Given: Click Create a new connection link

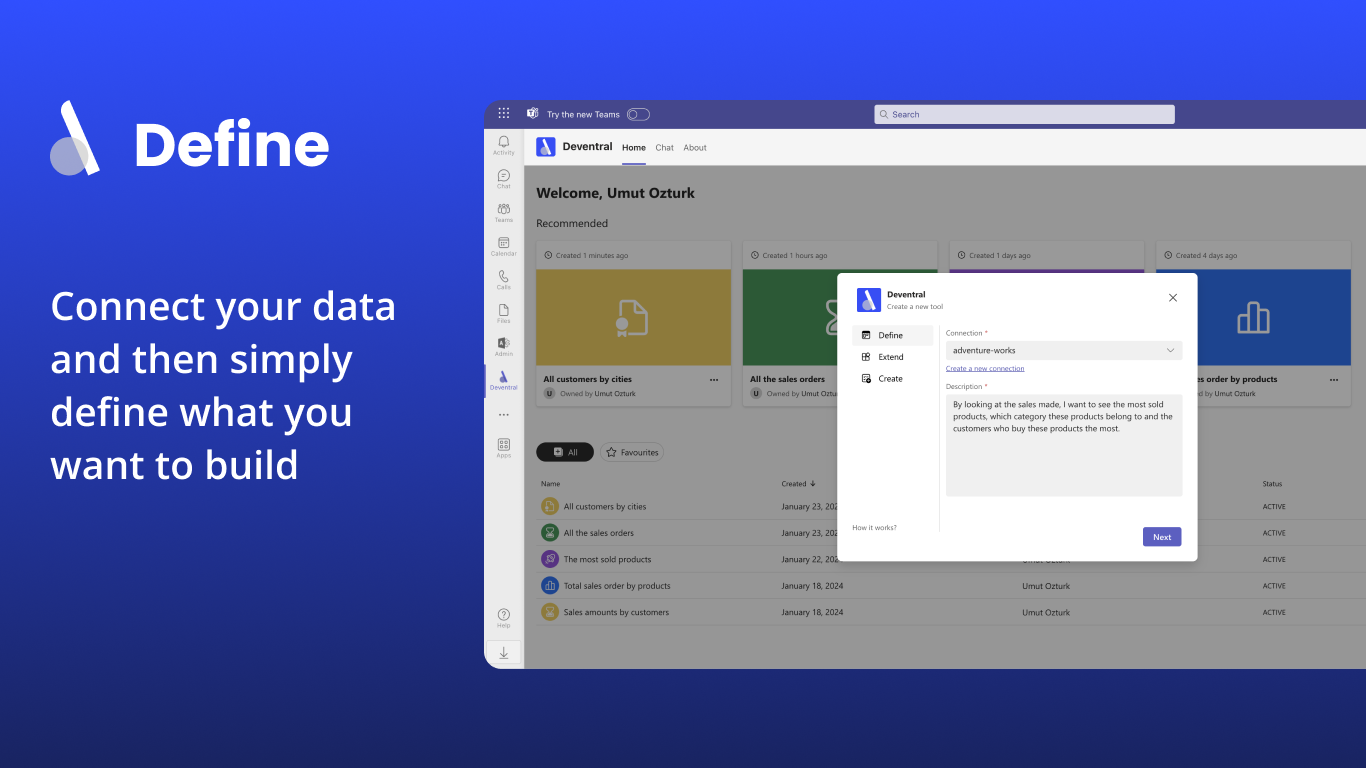Looking at the screenshot, I should tap(985, 369).
